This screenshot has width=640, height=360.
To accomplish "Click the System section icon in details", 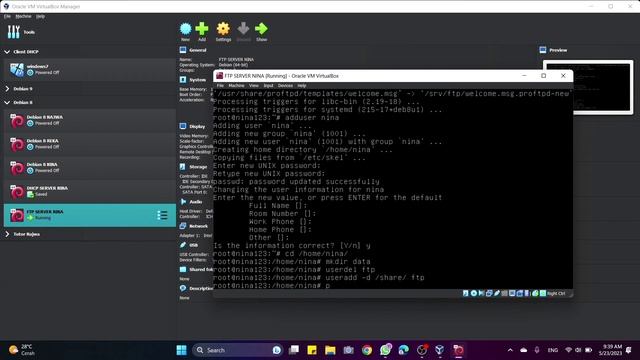I will [183, 80].
